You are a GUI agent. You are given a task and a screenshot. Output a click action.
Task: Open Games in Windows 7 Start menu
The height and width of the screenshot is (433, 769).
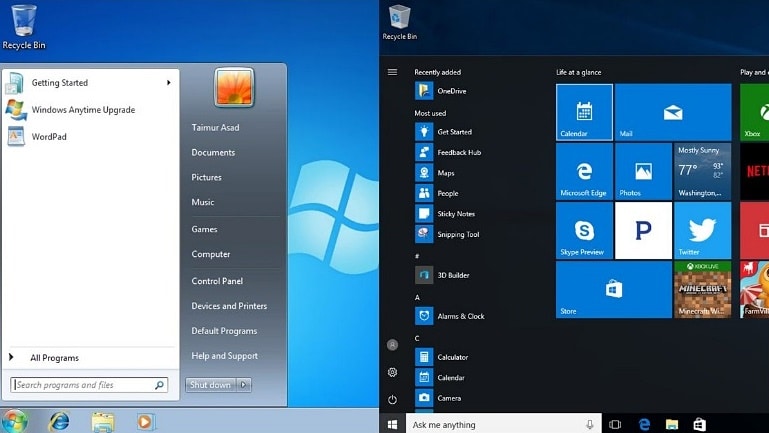point(204,229)
